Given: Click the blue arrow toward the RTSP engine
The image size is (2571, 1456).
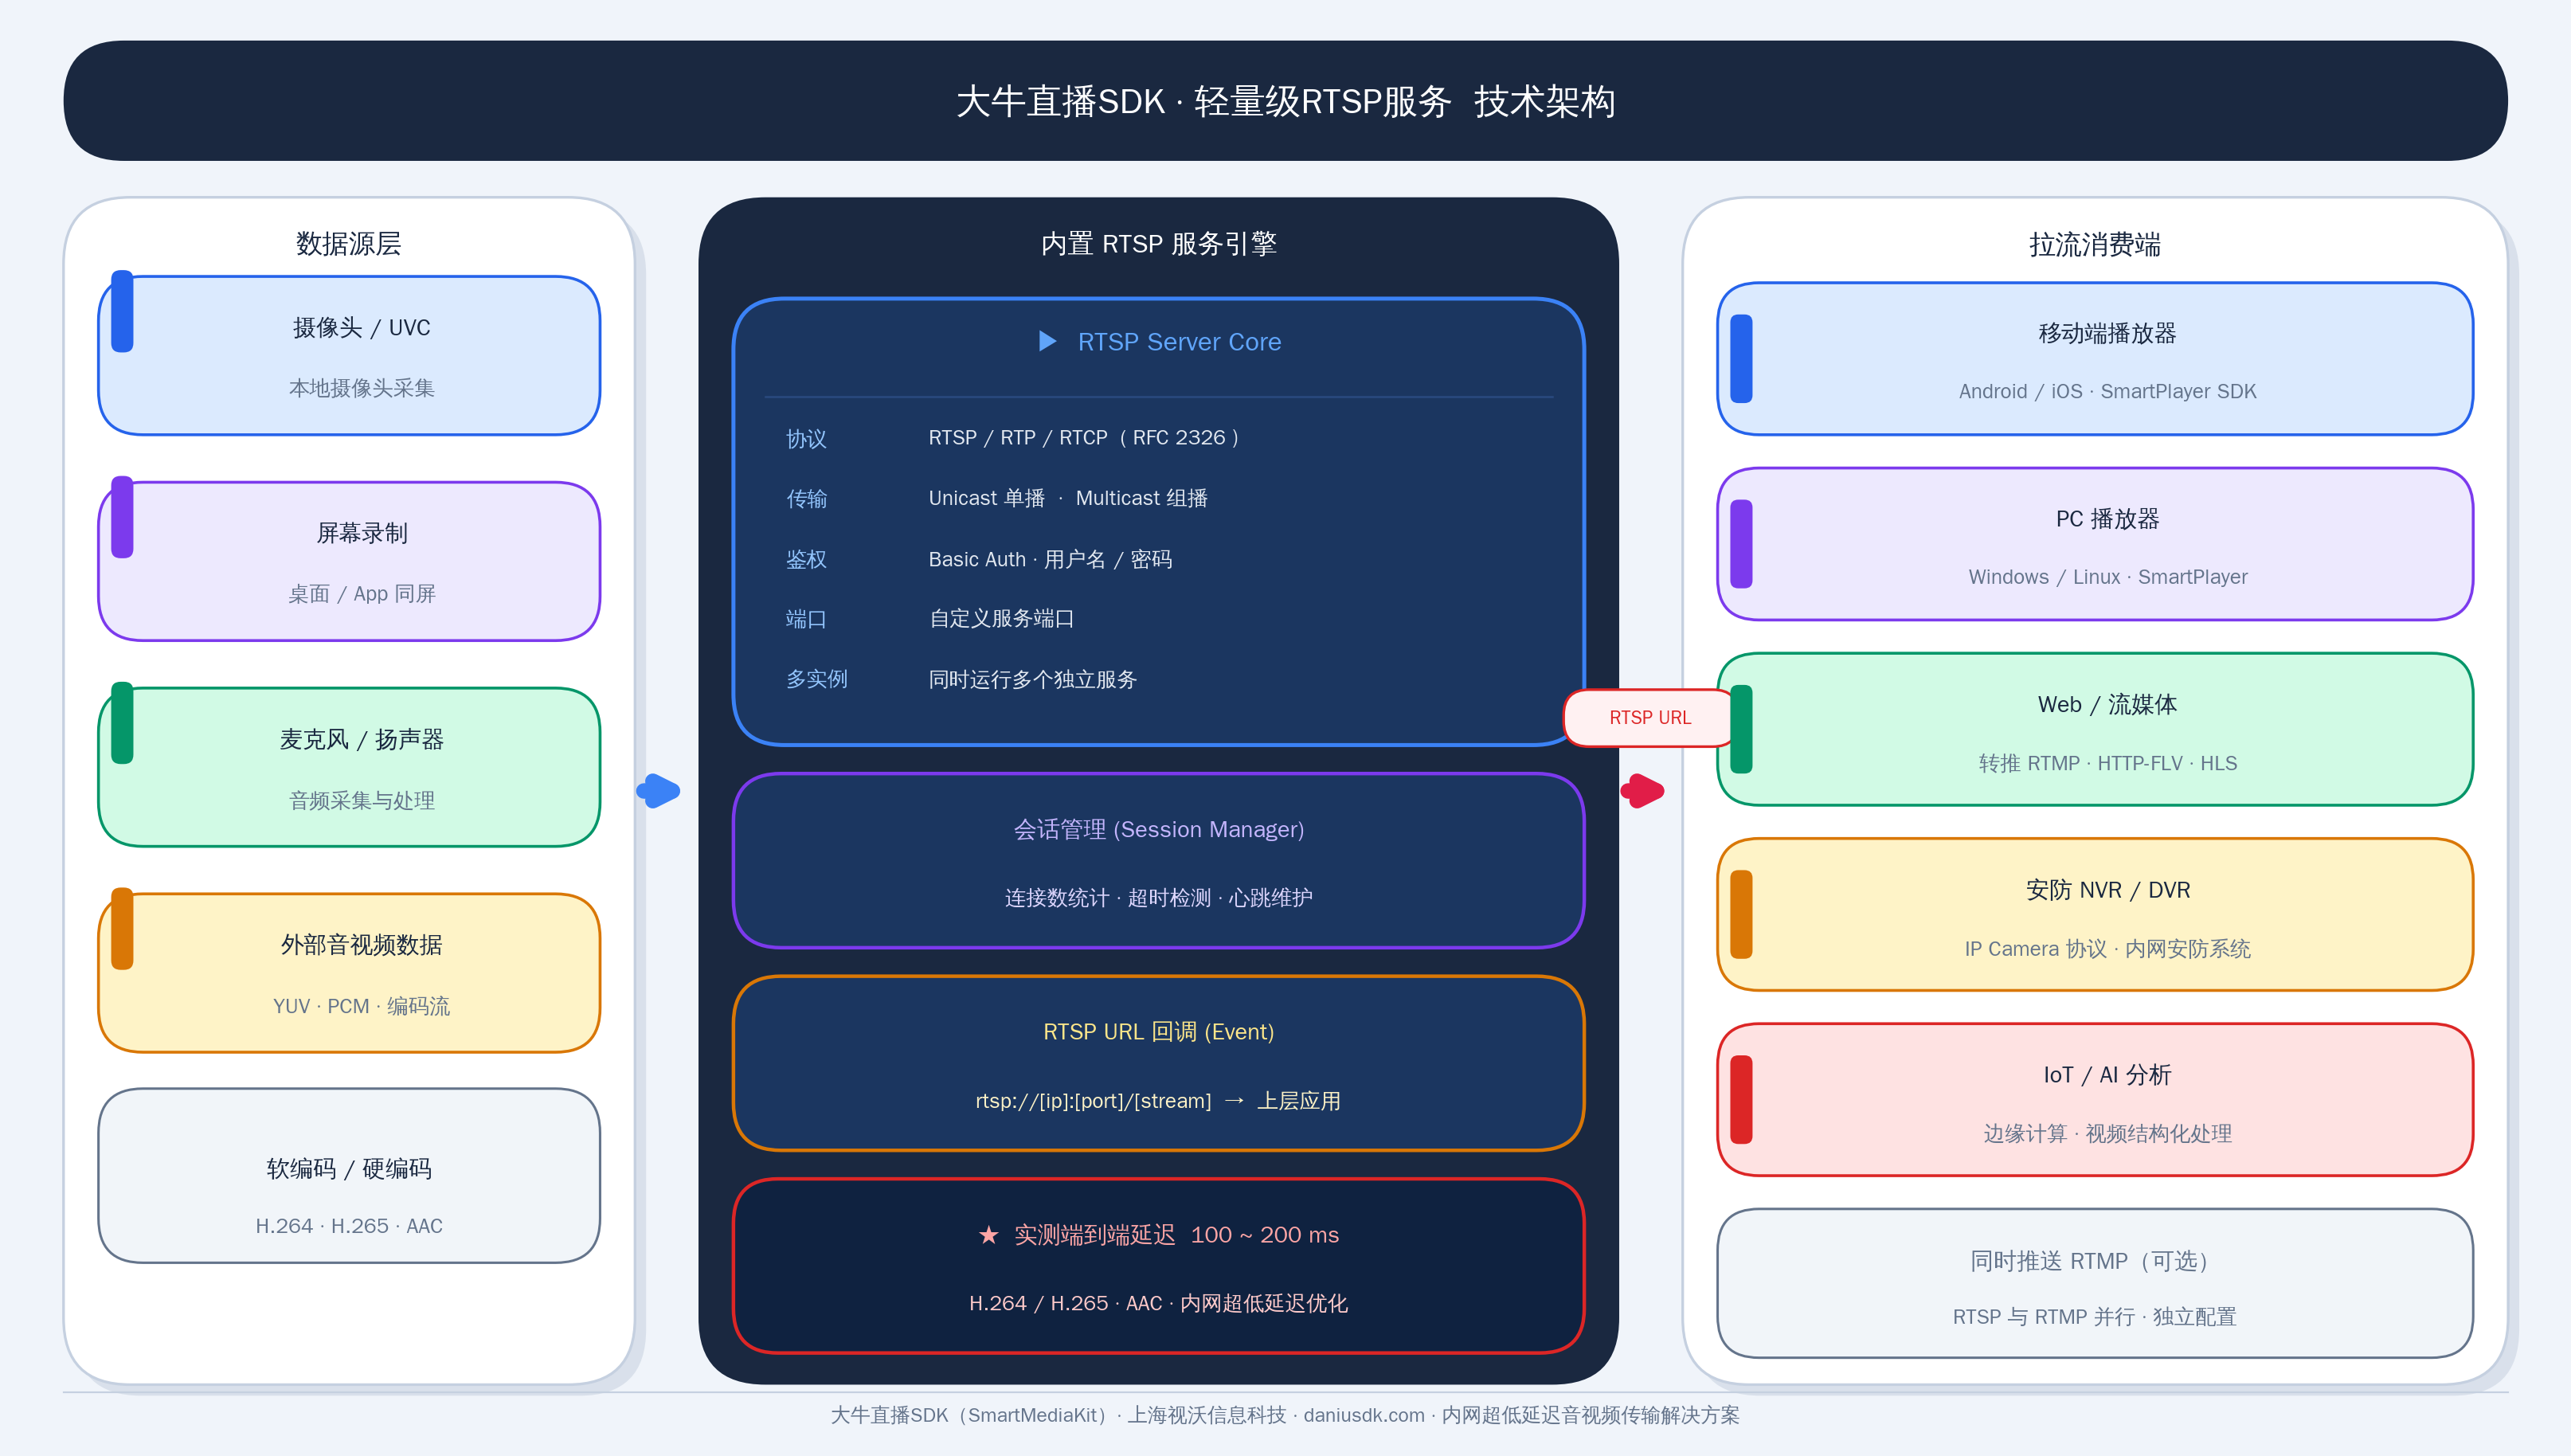Looking at the screenshot, I should [658, 791].
